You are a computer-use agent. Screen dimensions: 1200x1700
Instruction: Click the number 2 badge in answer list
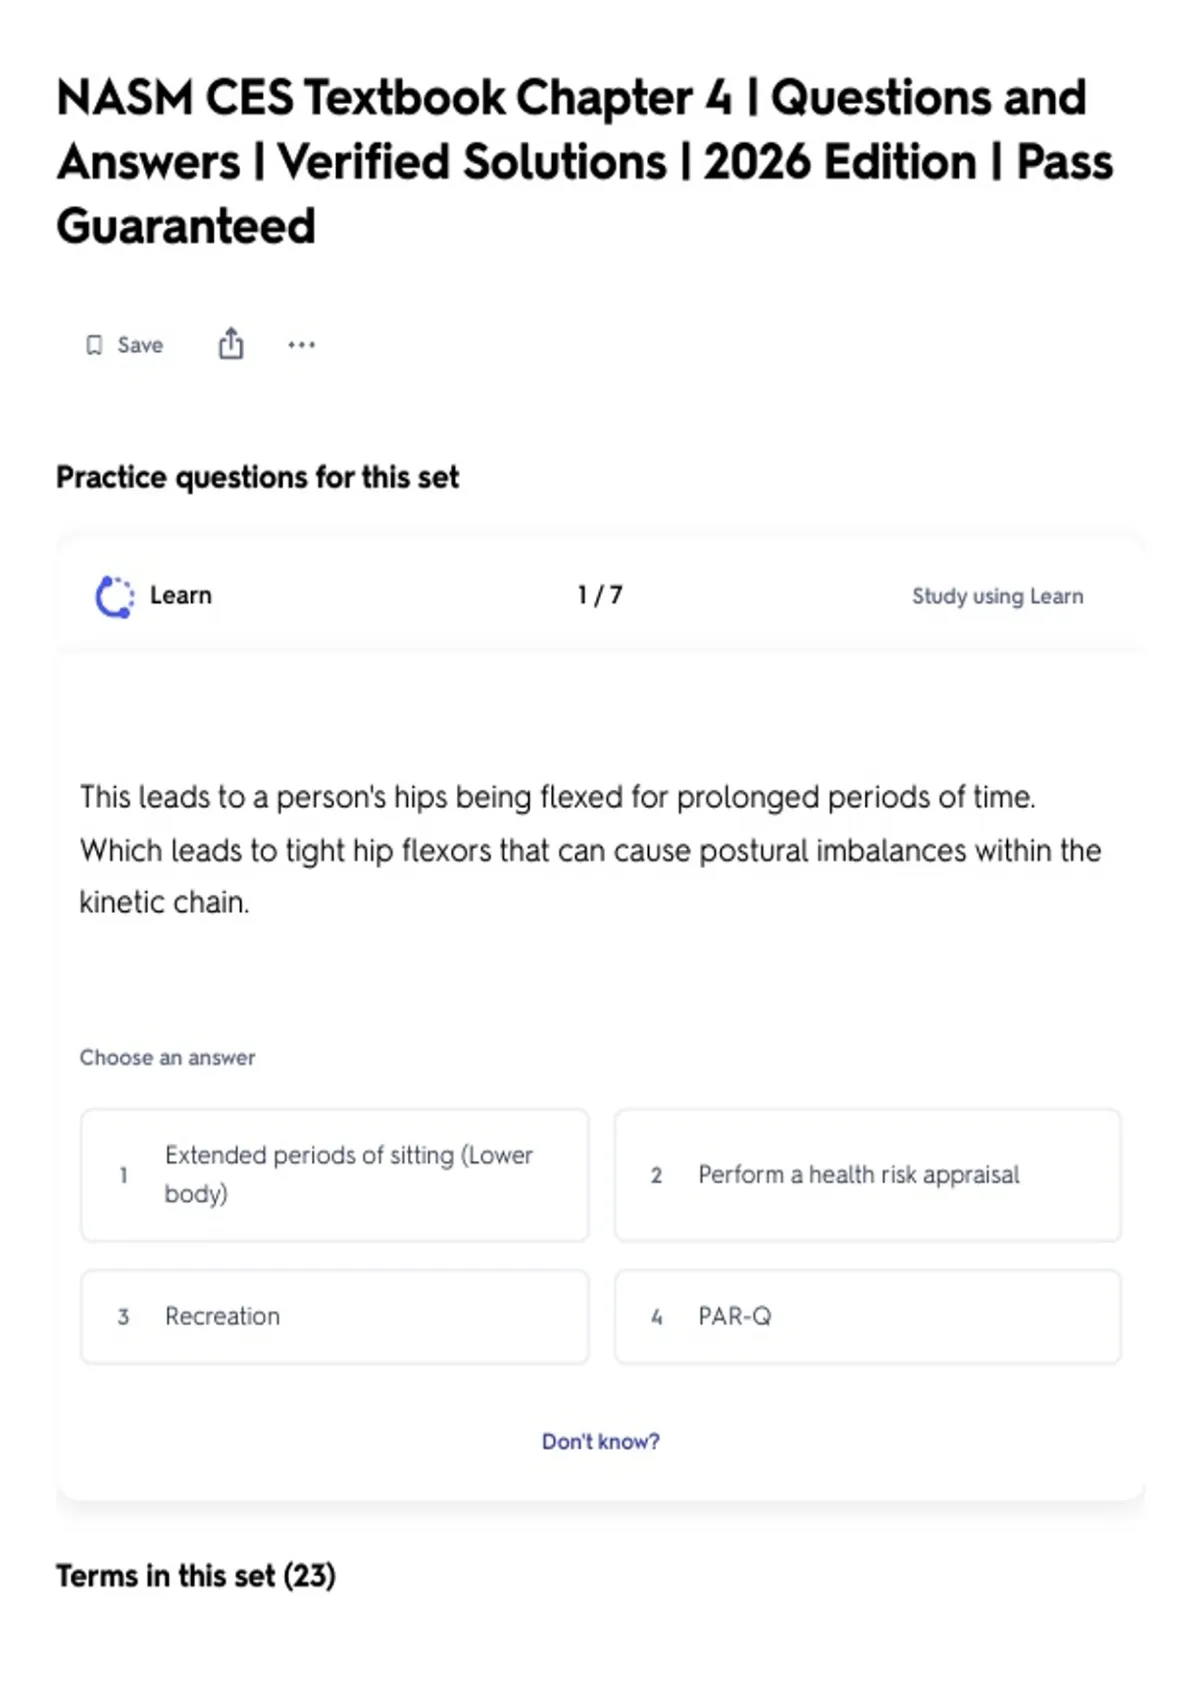pyautogui.click(x=656, y=1175)
